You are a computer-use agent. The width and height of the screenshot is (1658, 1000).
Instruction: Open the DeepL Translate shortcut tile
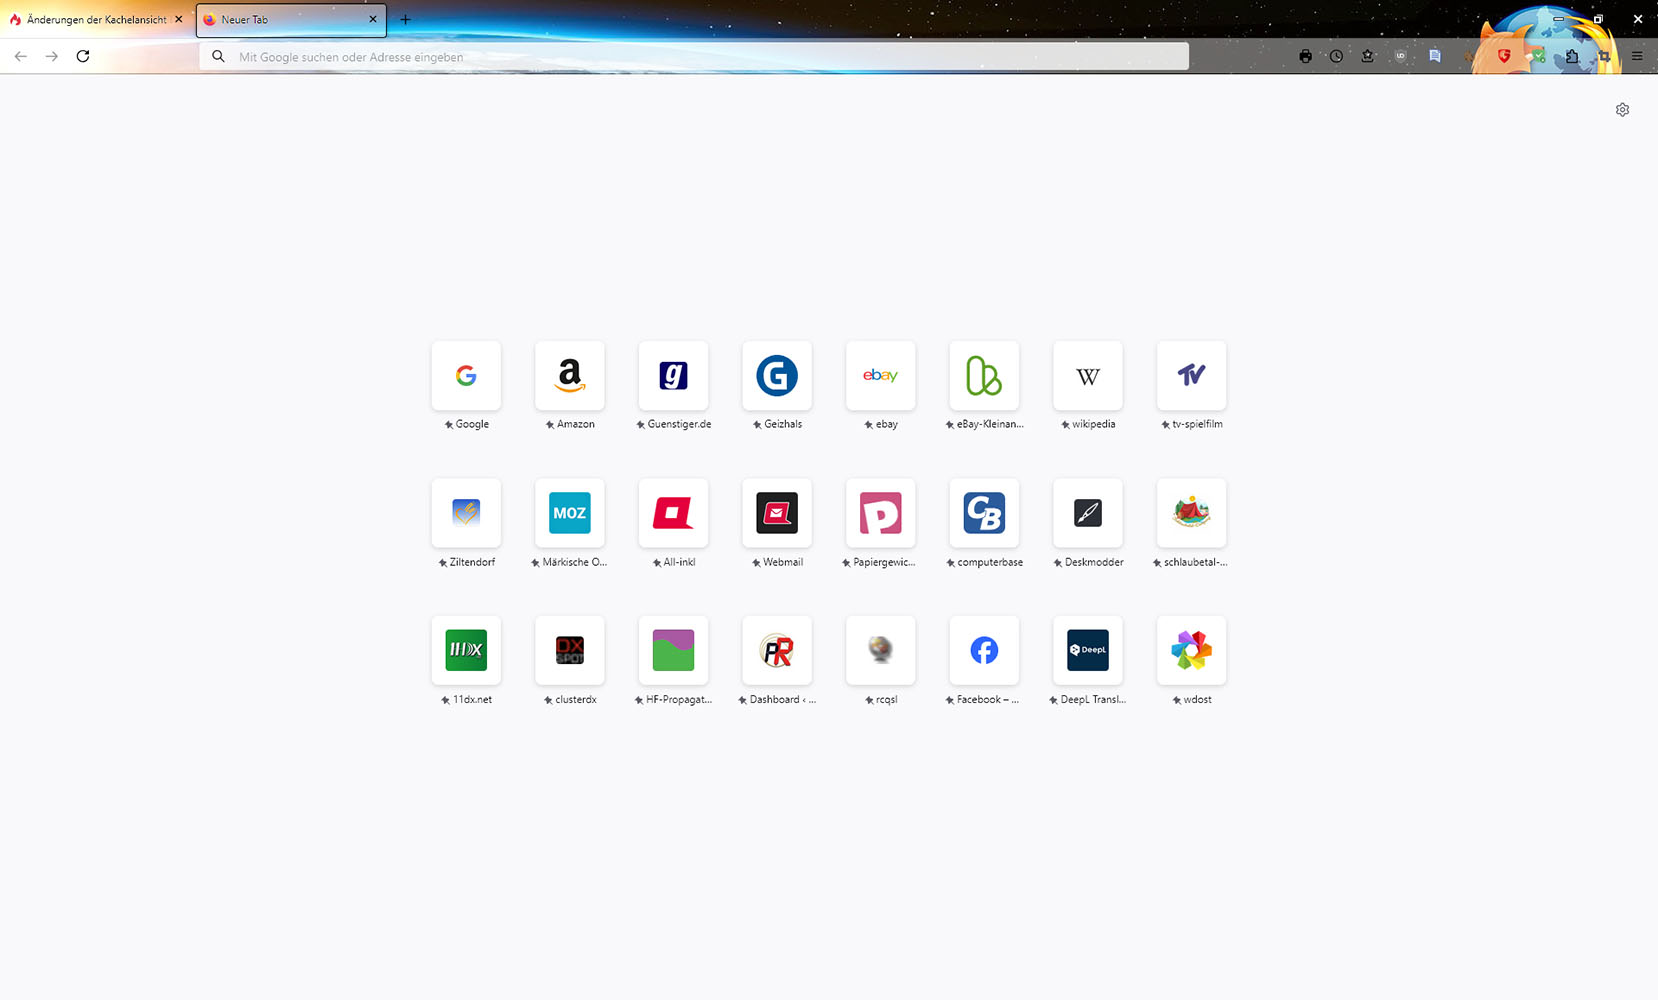(x=1088, y=651)
